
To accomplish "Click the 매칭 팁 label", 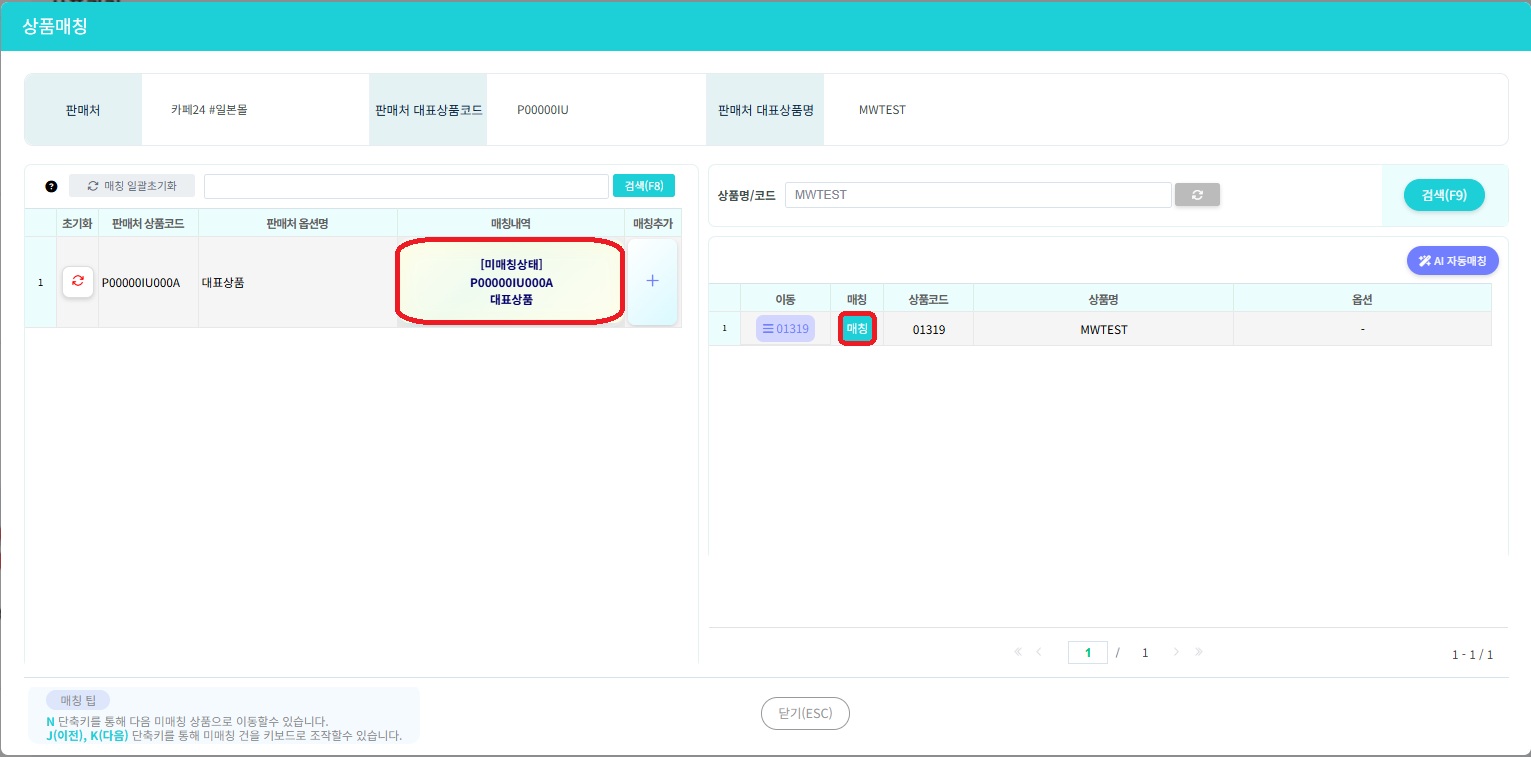I will 78,700.
